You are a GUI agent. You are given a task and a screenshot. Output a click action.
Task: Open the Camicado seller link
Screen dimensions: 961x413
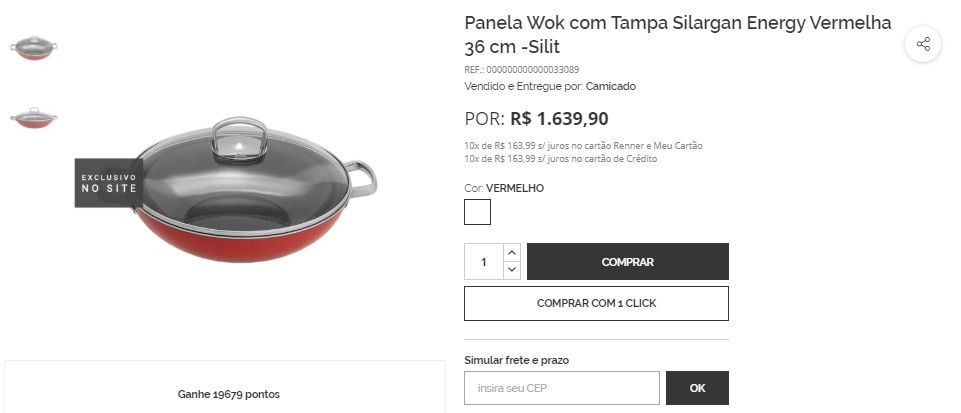(610, 86)
